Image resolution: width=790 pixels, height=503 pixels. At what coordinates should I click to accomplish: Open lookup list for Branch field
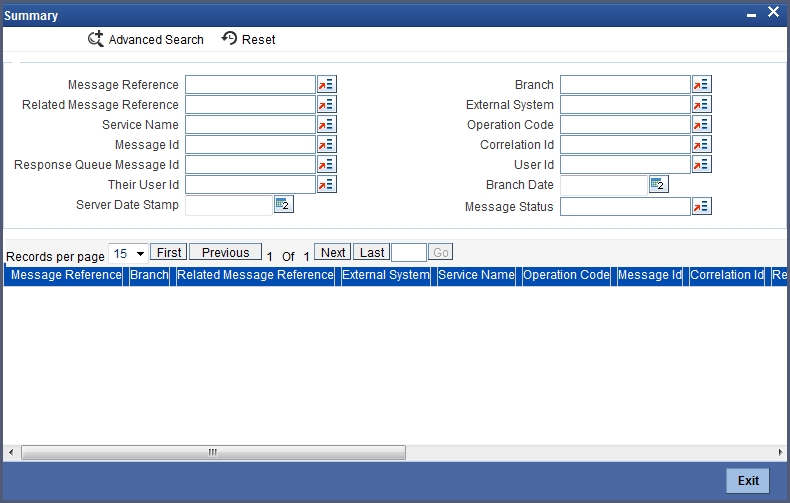pos(701,84)
